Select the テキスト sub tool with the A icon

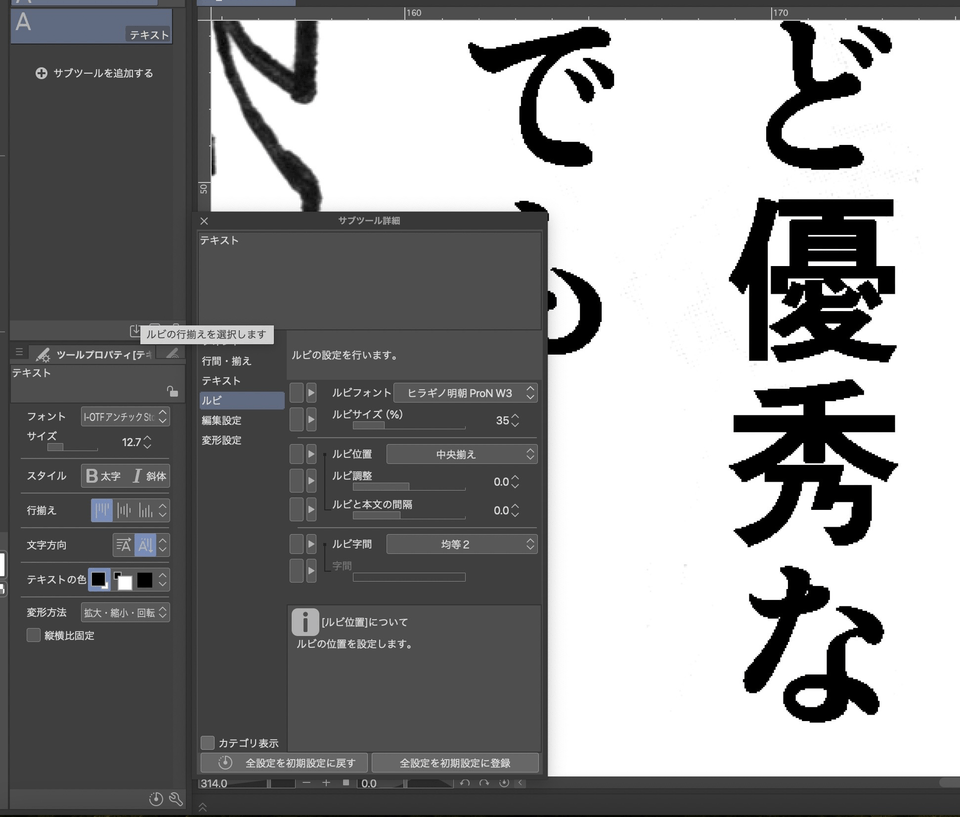(x=91, y=25)
